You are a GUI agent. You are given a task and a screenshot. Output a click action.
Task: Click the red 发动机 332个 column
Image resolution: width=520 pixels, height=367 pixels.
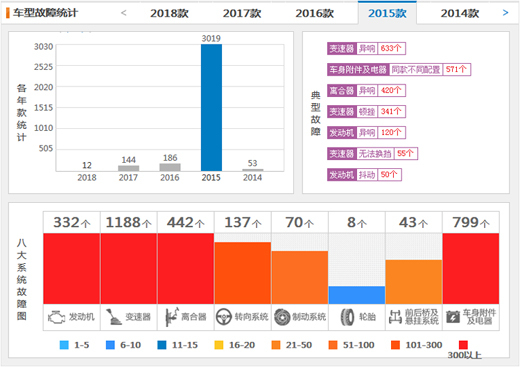[72, 269]
